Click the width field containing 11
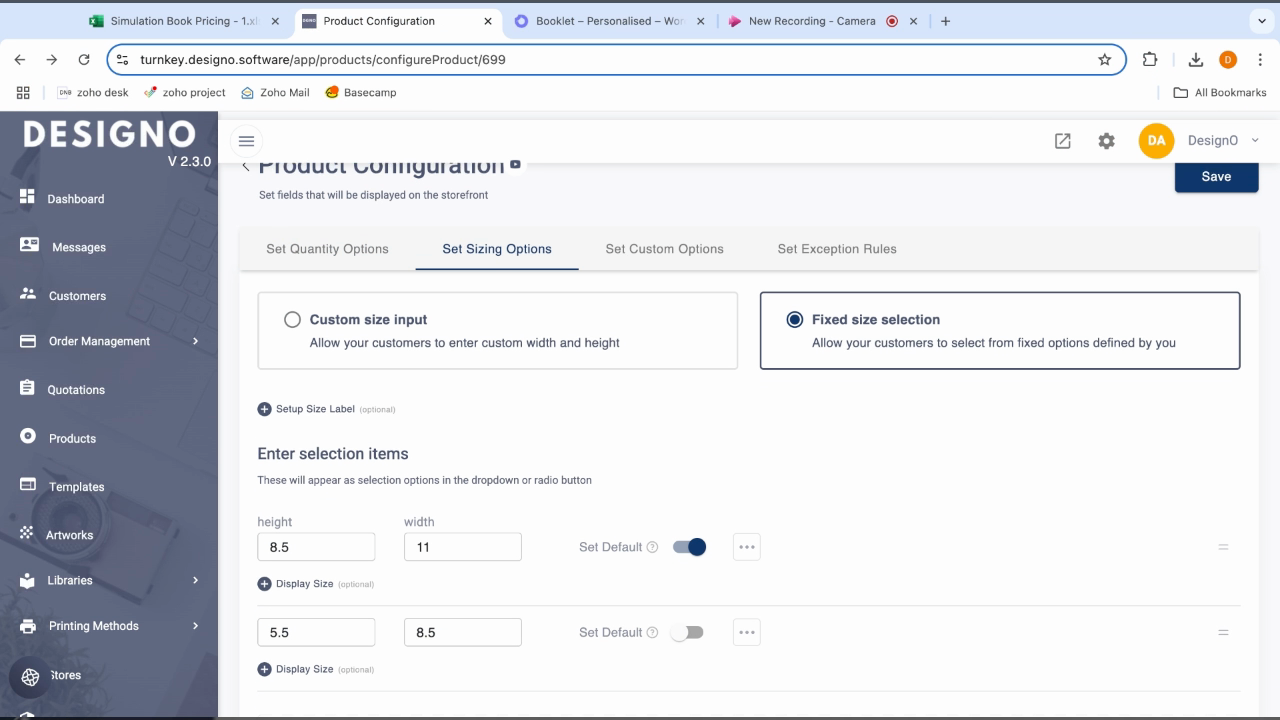Screen dimensions: 1280x720 tap(462, 547)
